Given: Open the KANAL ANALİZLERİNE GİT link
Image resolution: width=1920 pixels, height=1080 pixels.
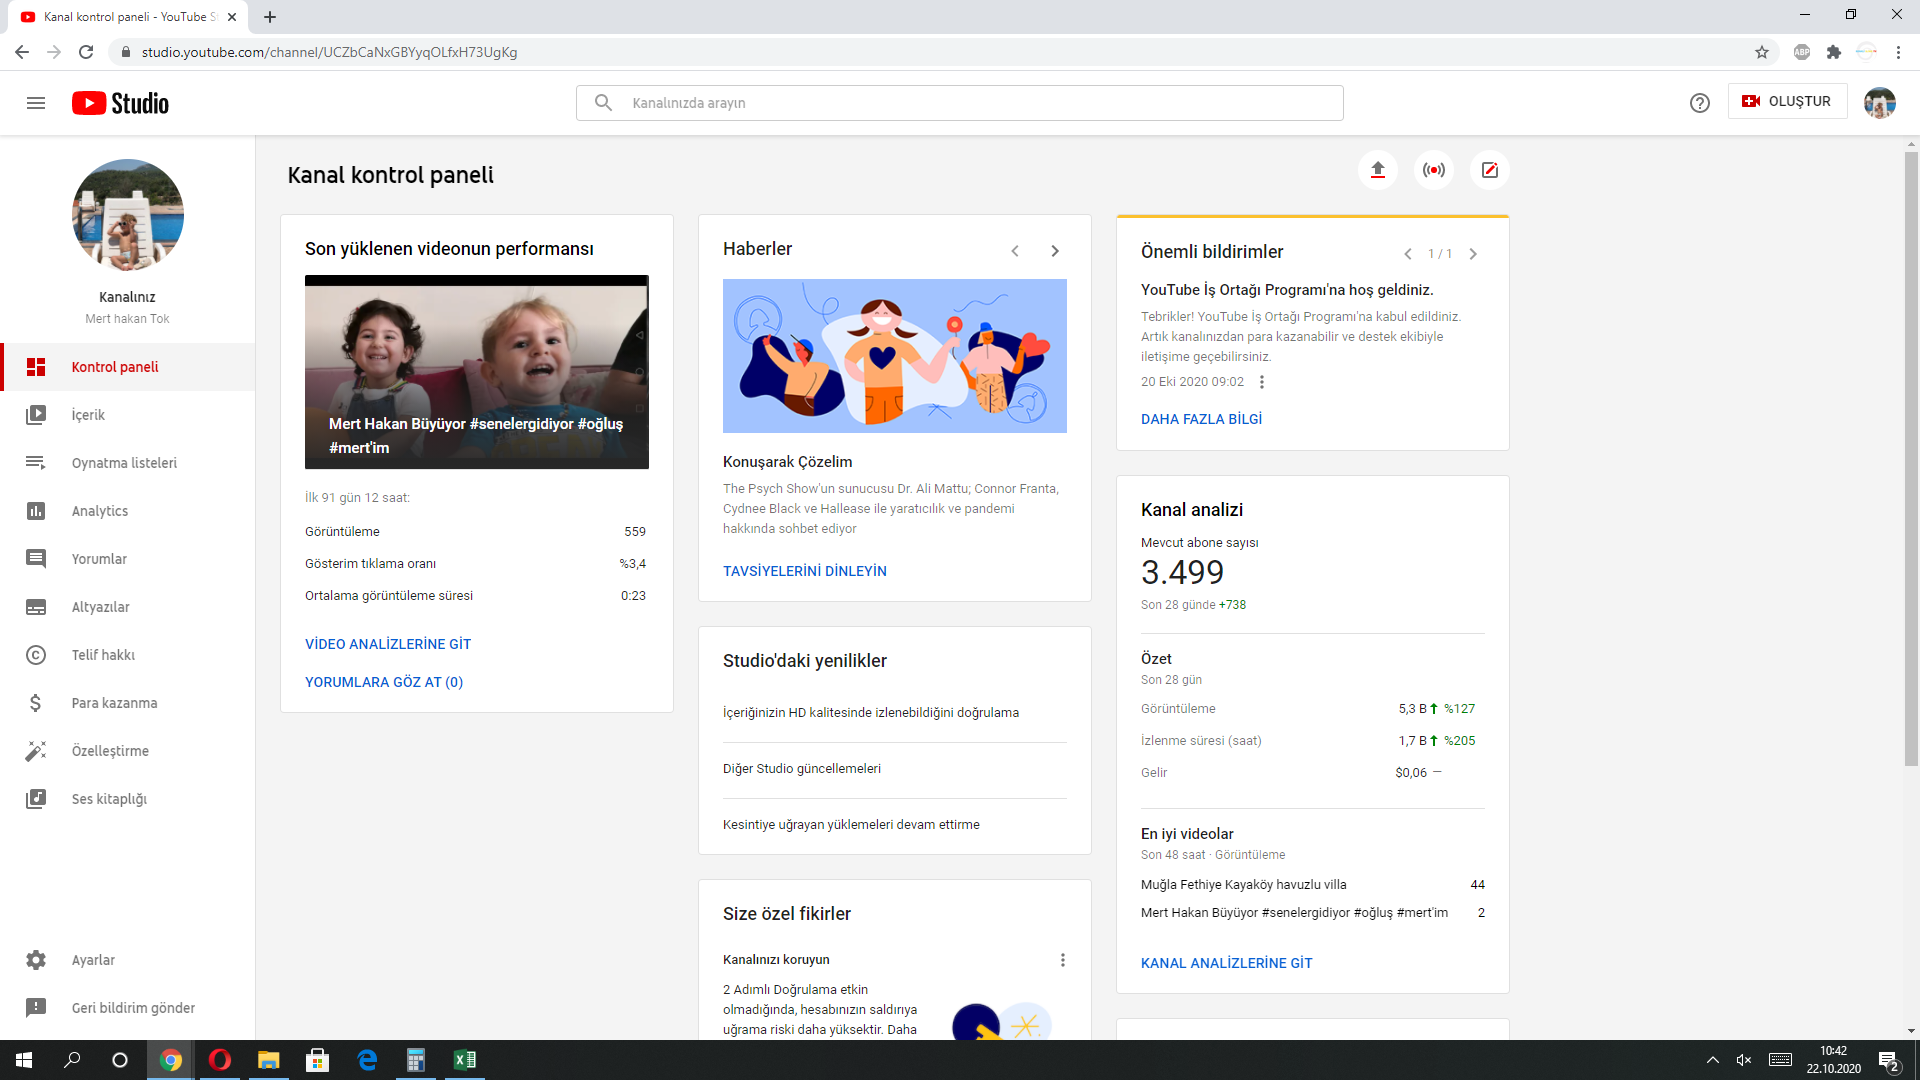Looking at the screenshot, I should [x=1226, y=963].
